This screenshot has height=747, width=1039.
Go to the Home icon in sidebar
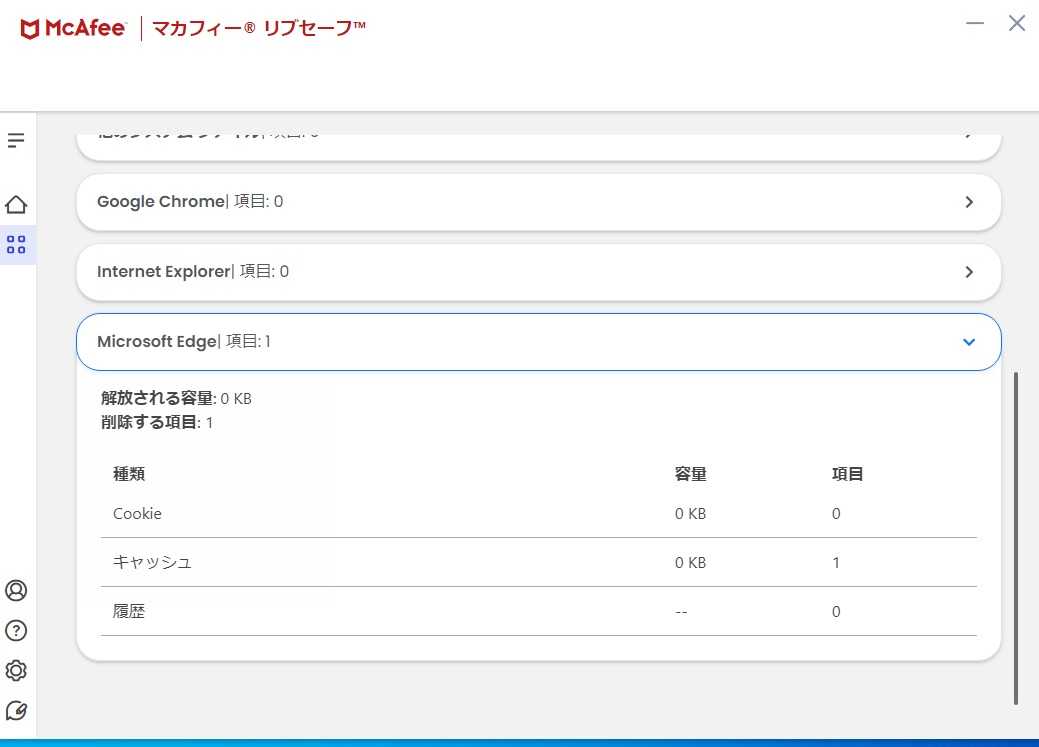16,205
